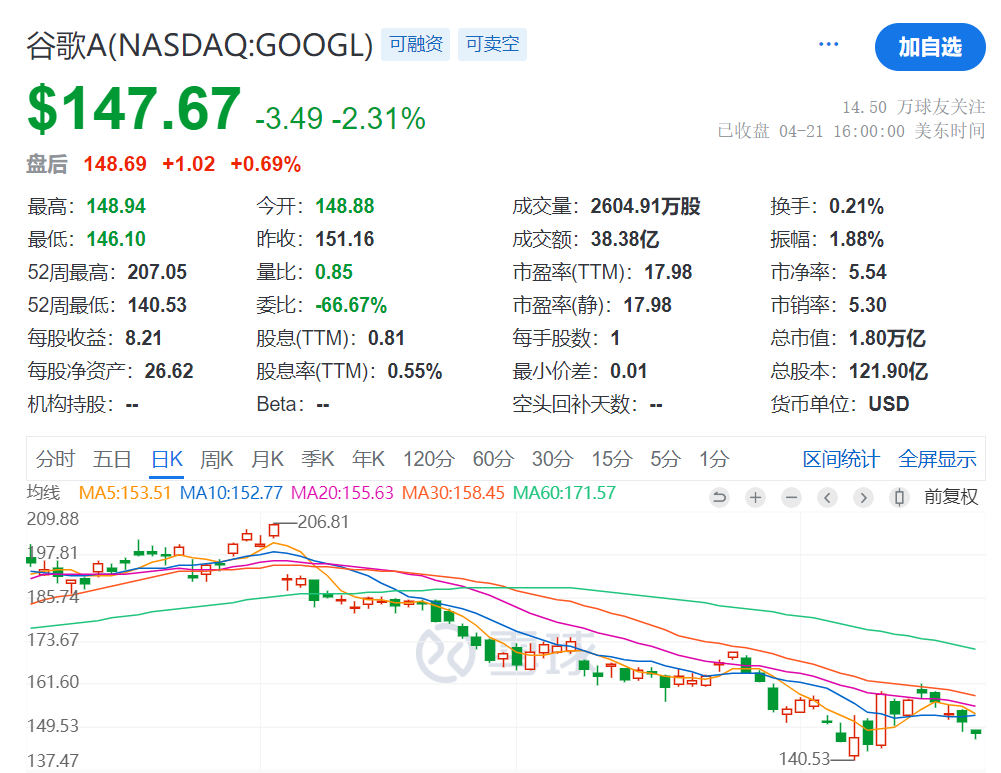Switch to 5分 interval tab
Screen dimensions: 1001x773
point(665,459)
